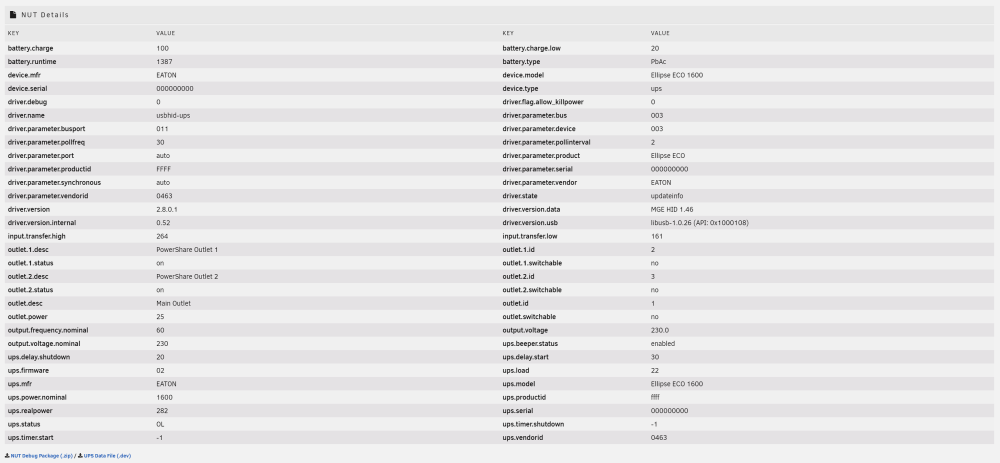Click the ups.status value OL
Screen dimensions: 1000x463
(x=160, y=424)
